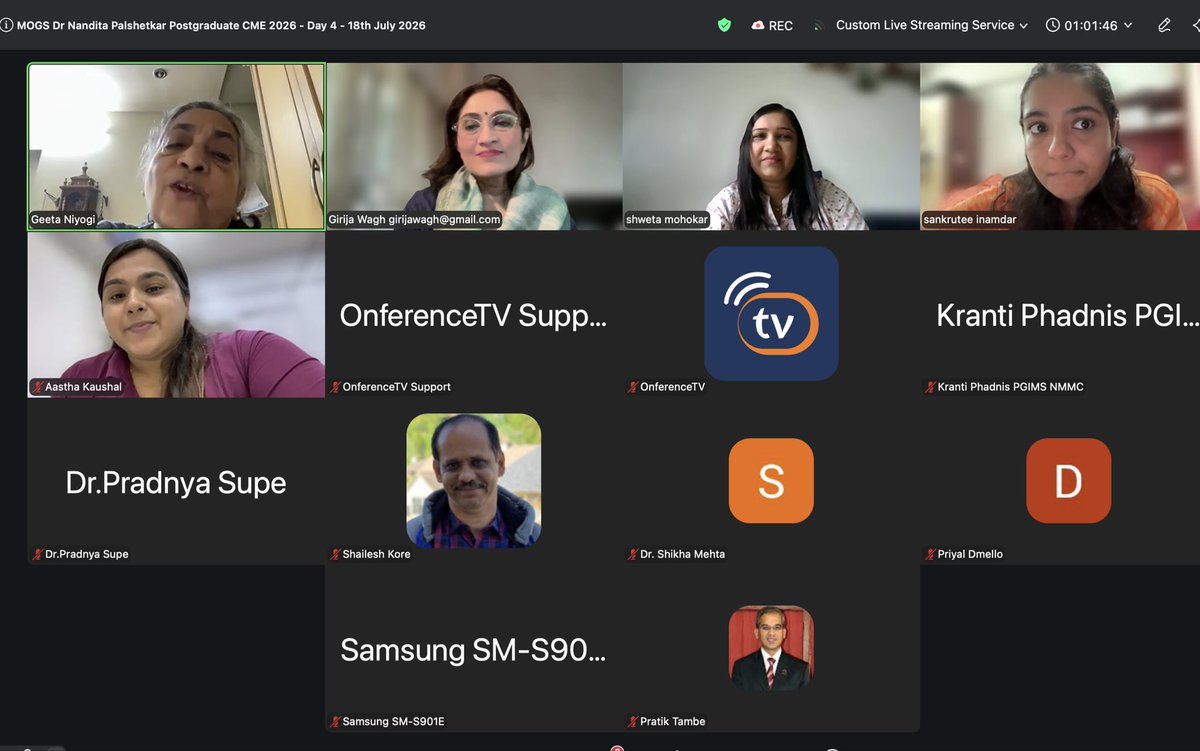Select sankrutee inamdar's video tile
The image size is (1200, 751).
(1060, 147)
